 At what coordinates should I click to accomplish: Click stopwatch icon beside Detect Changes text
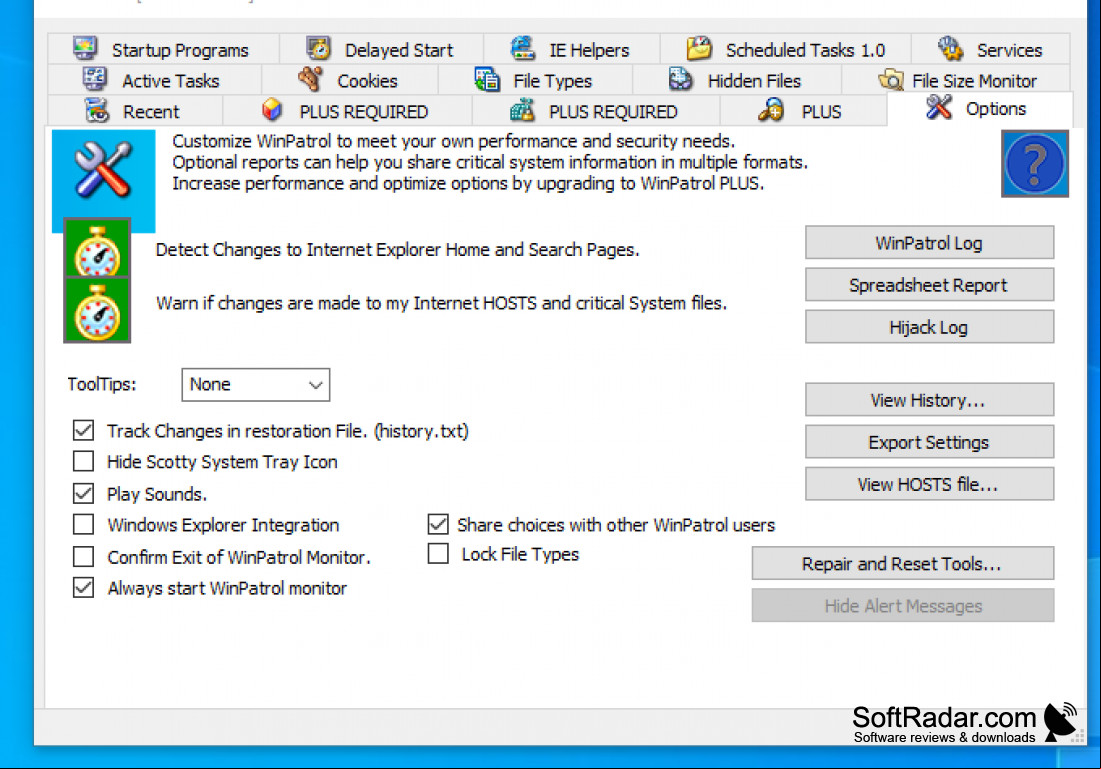[97, 249]
